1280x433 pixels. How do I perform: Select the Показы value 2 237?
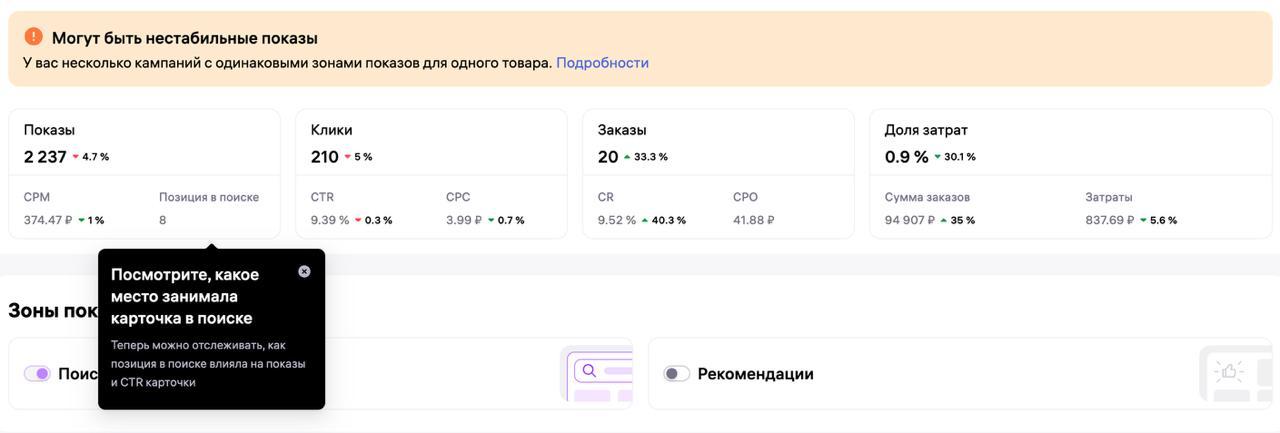point(45,157)
